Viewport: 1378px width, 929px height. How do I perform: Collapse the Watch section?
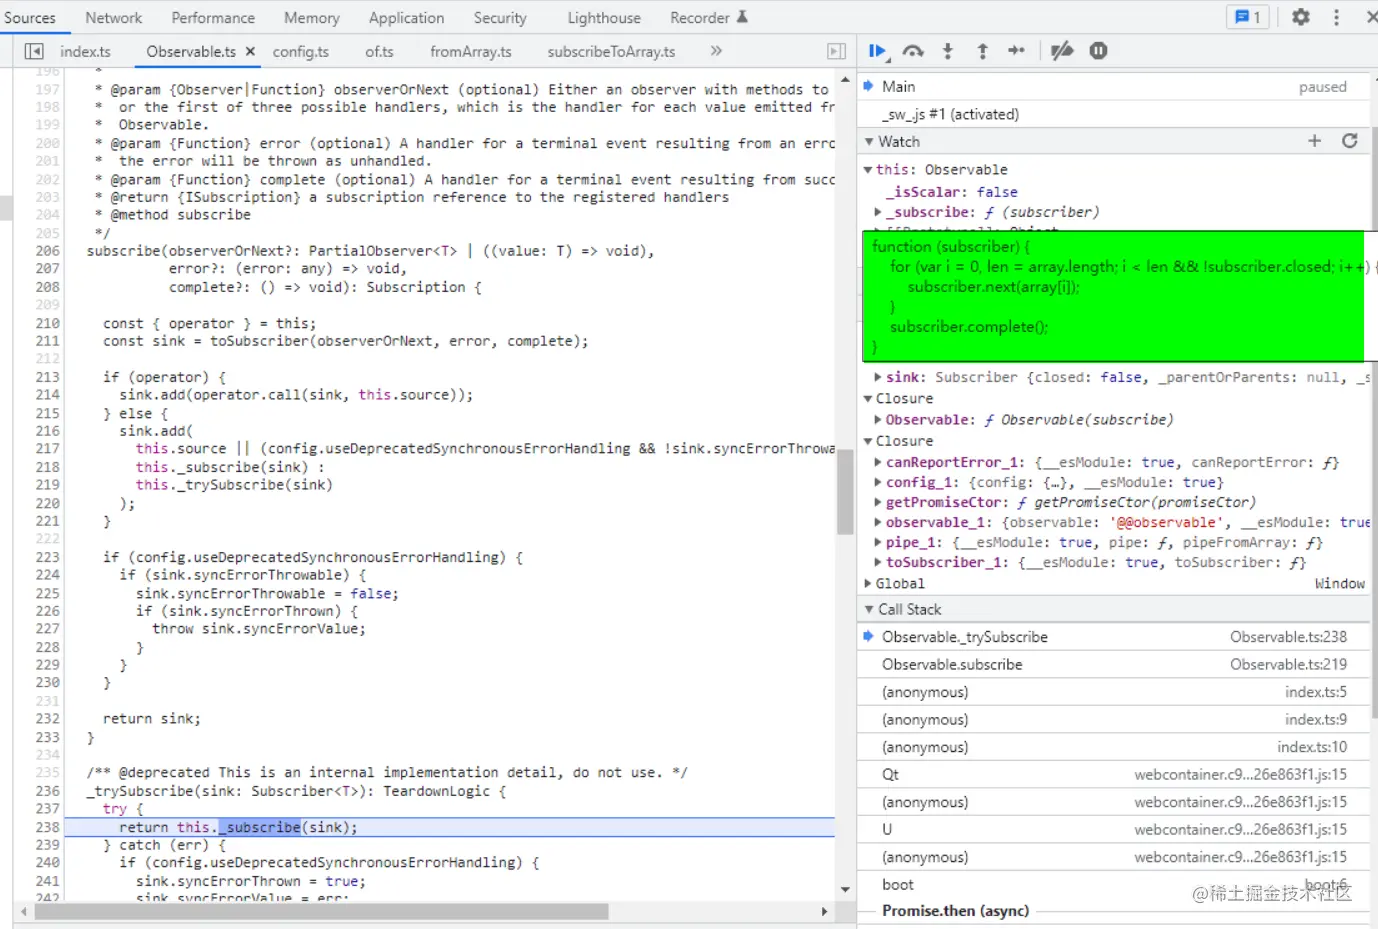coord(869,142)
